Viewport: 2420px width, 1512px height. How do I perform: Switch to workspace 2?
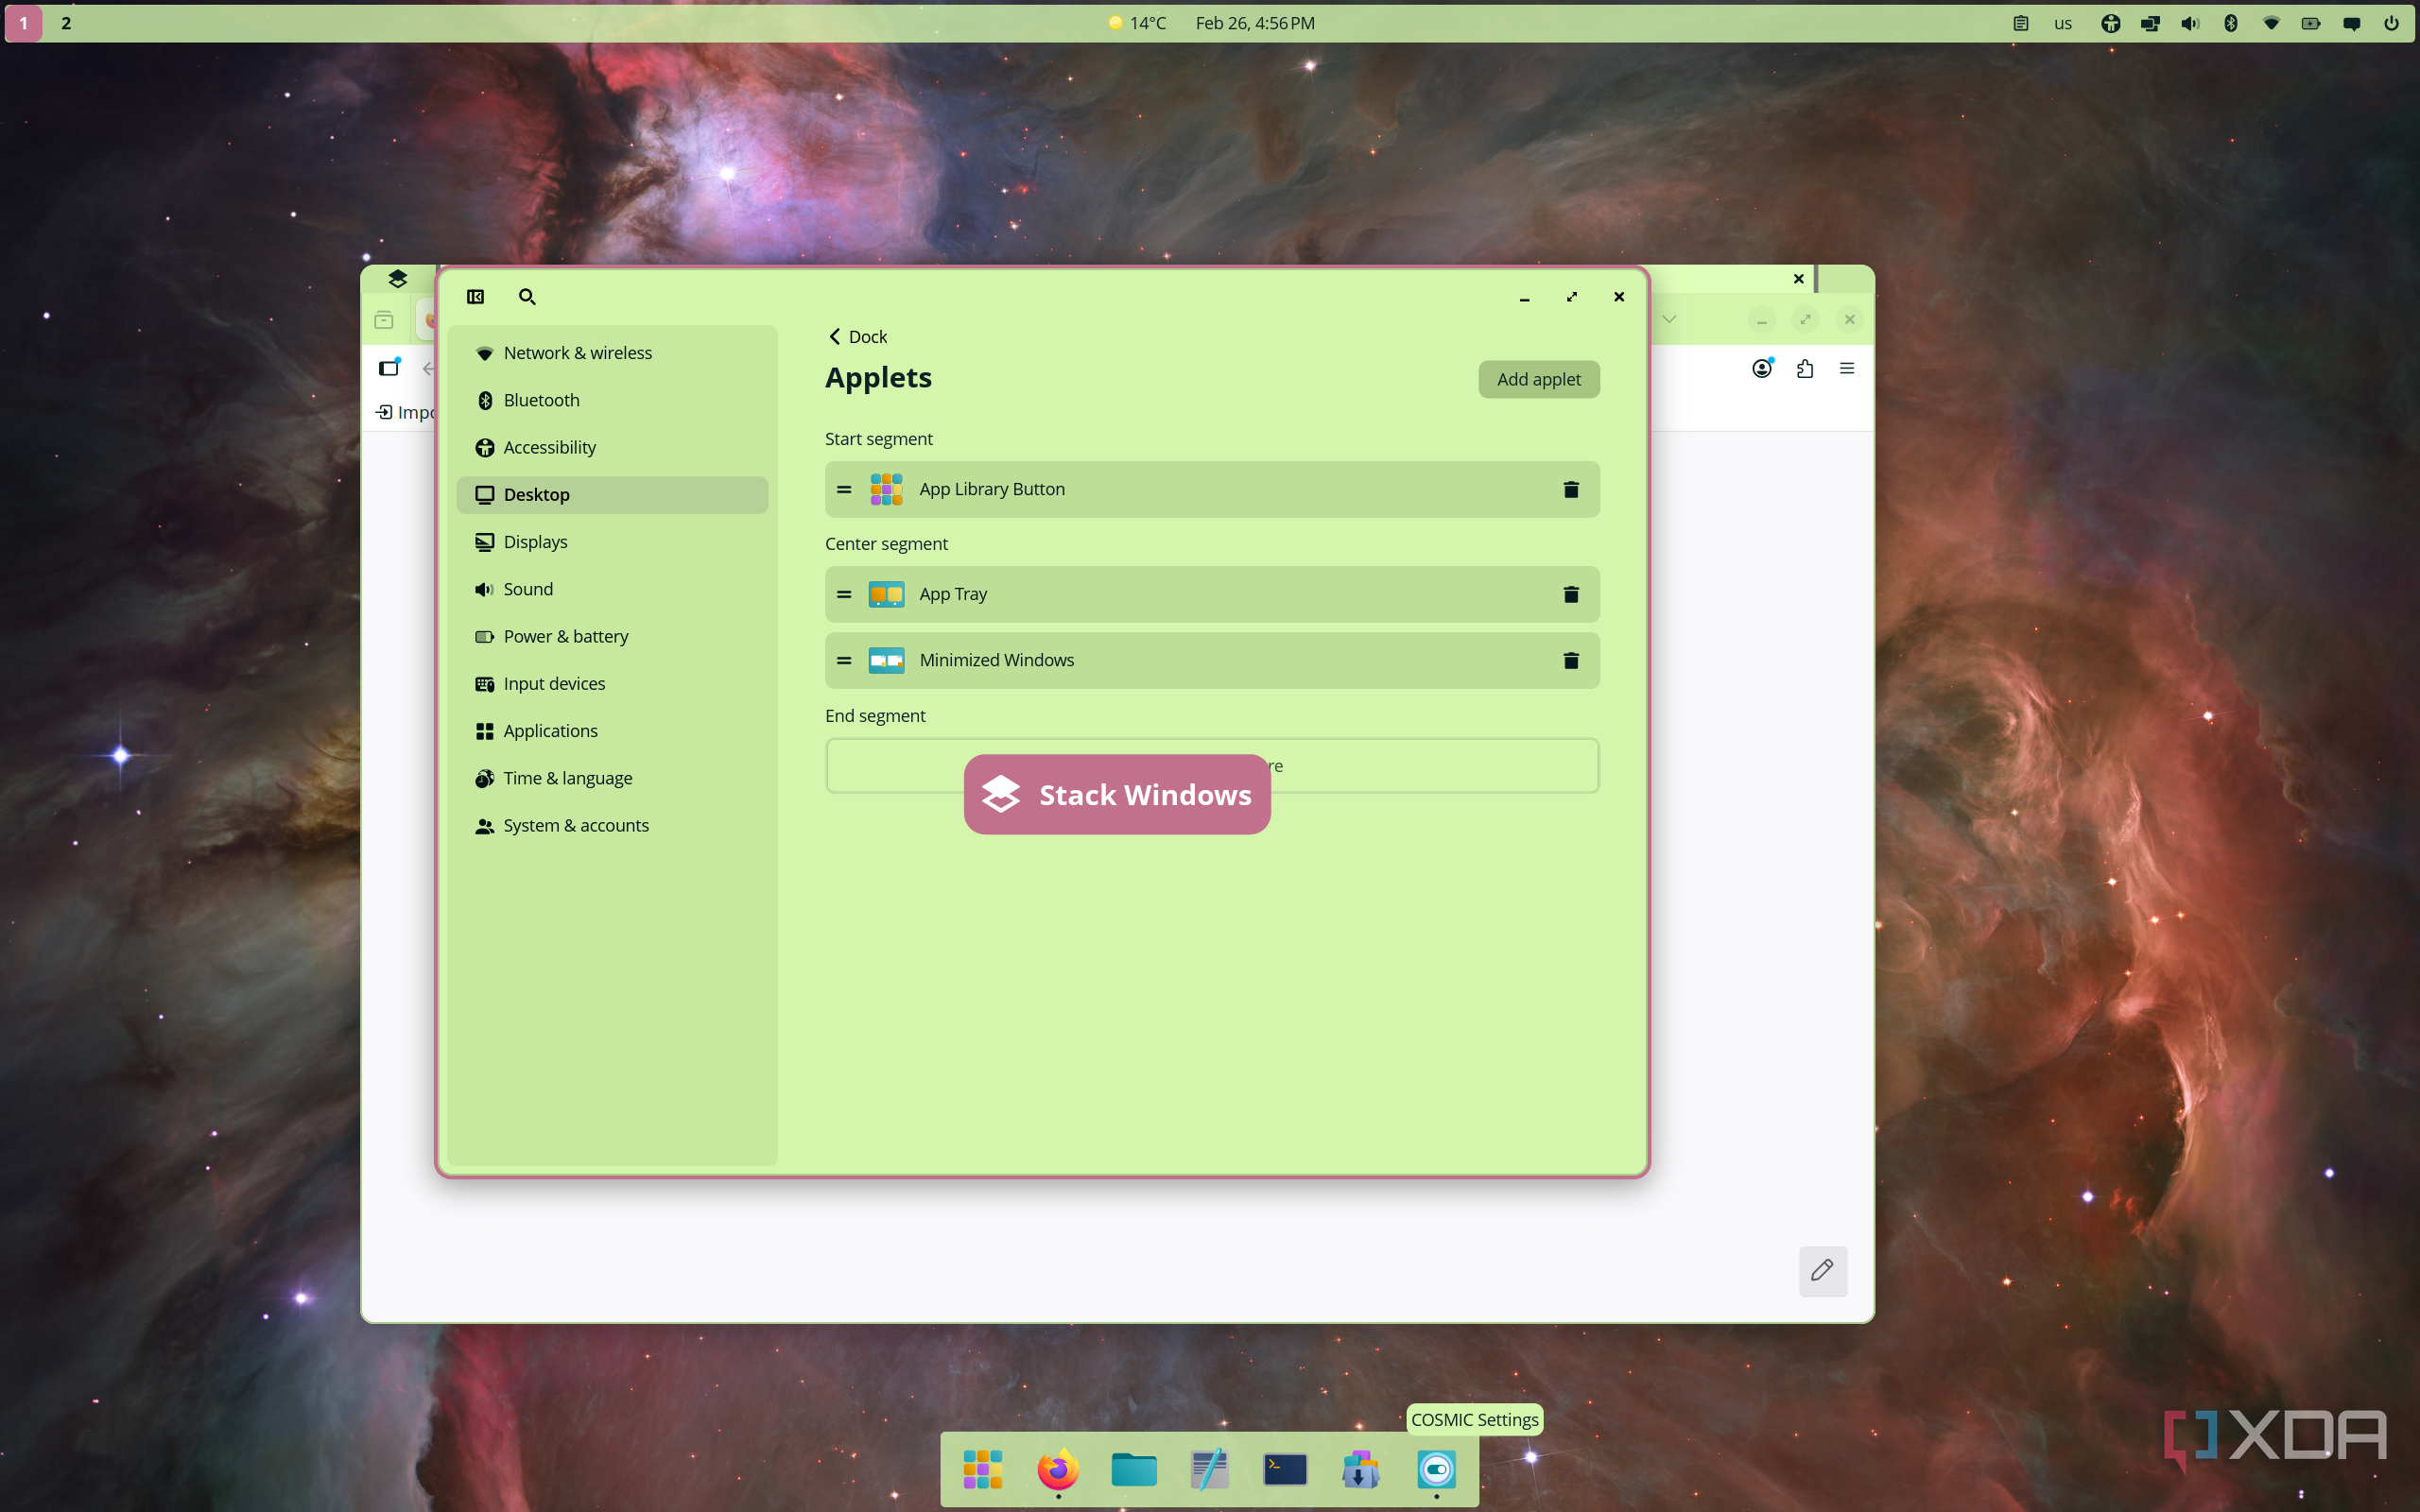(66, 23)
